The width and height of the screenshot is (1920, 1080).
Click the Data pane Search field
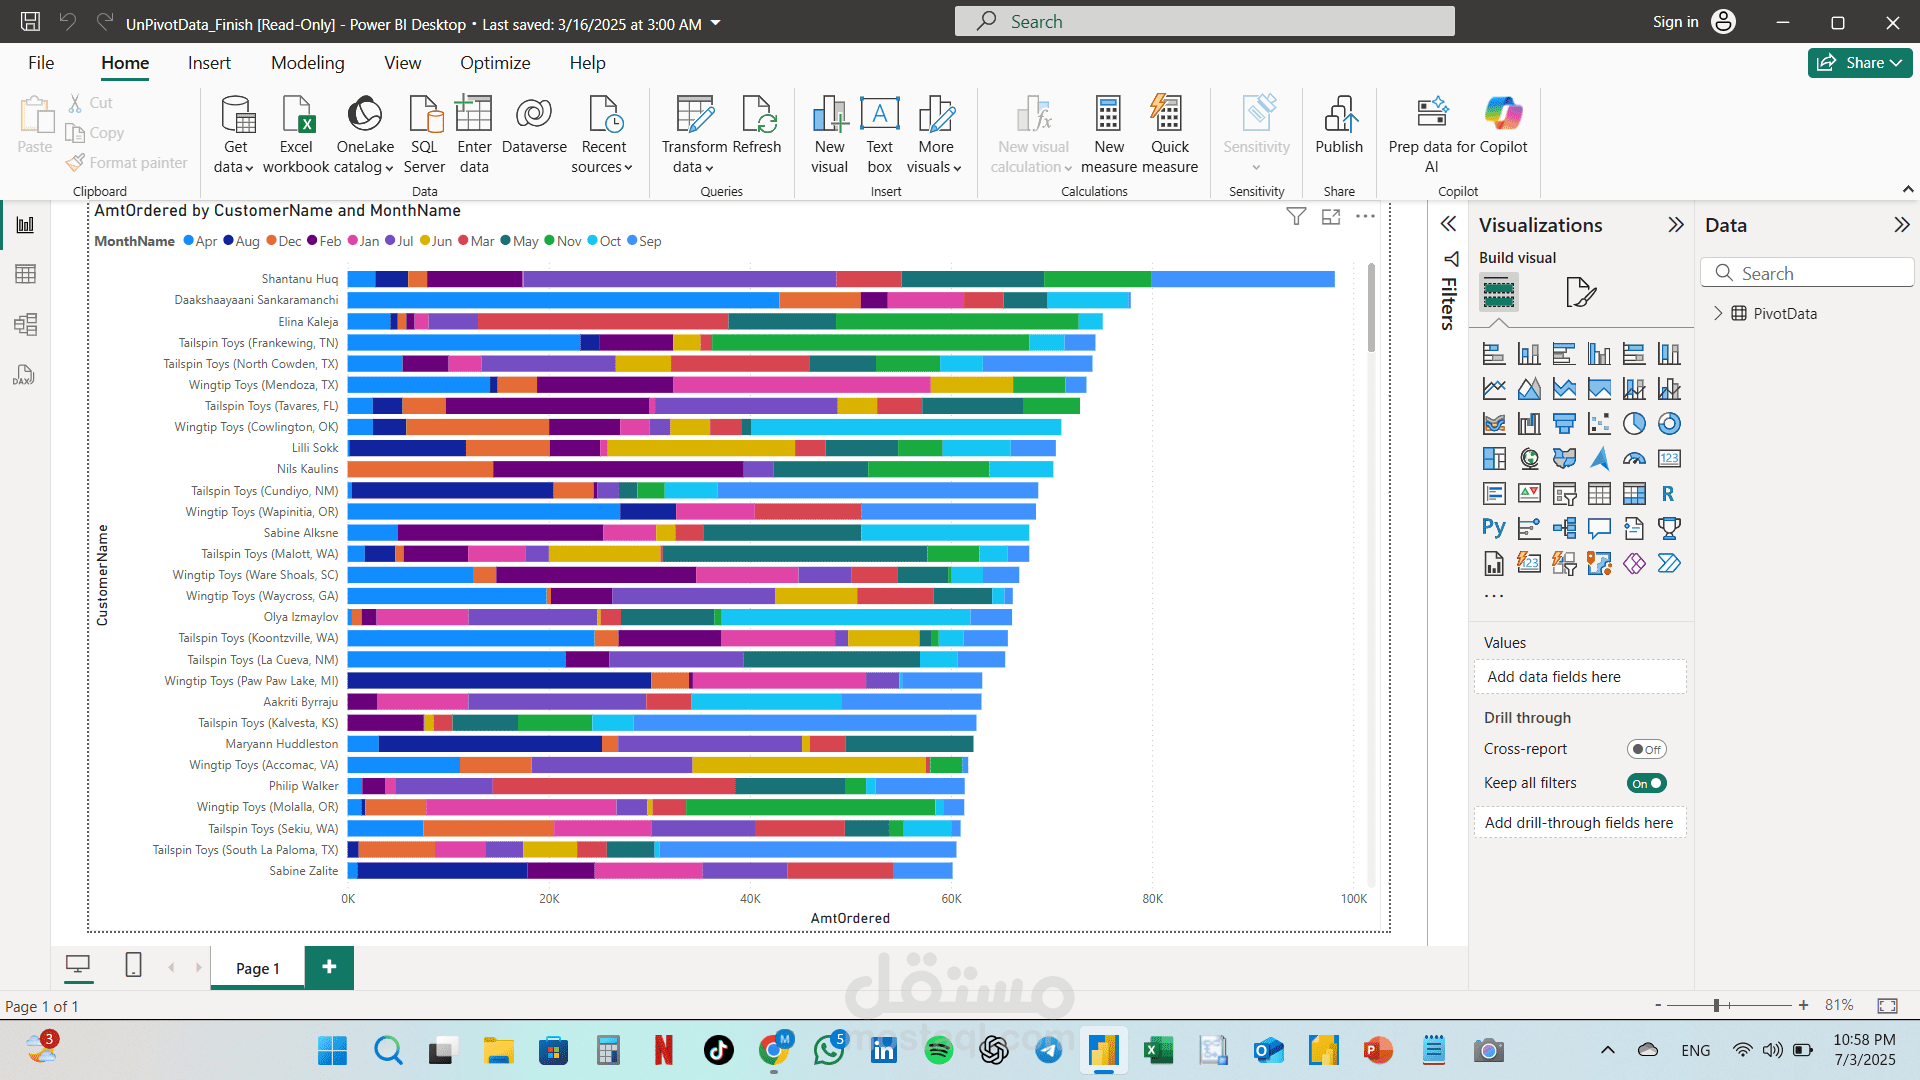click(1807, 273)
